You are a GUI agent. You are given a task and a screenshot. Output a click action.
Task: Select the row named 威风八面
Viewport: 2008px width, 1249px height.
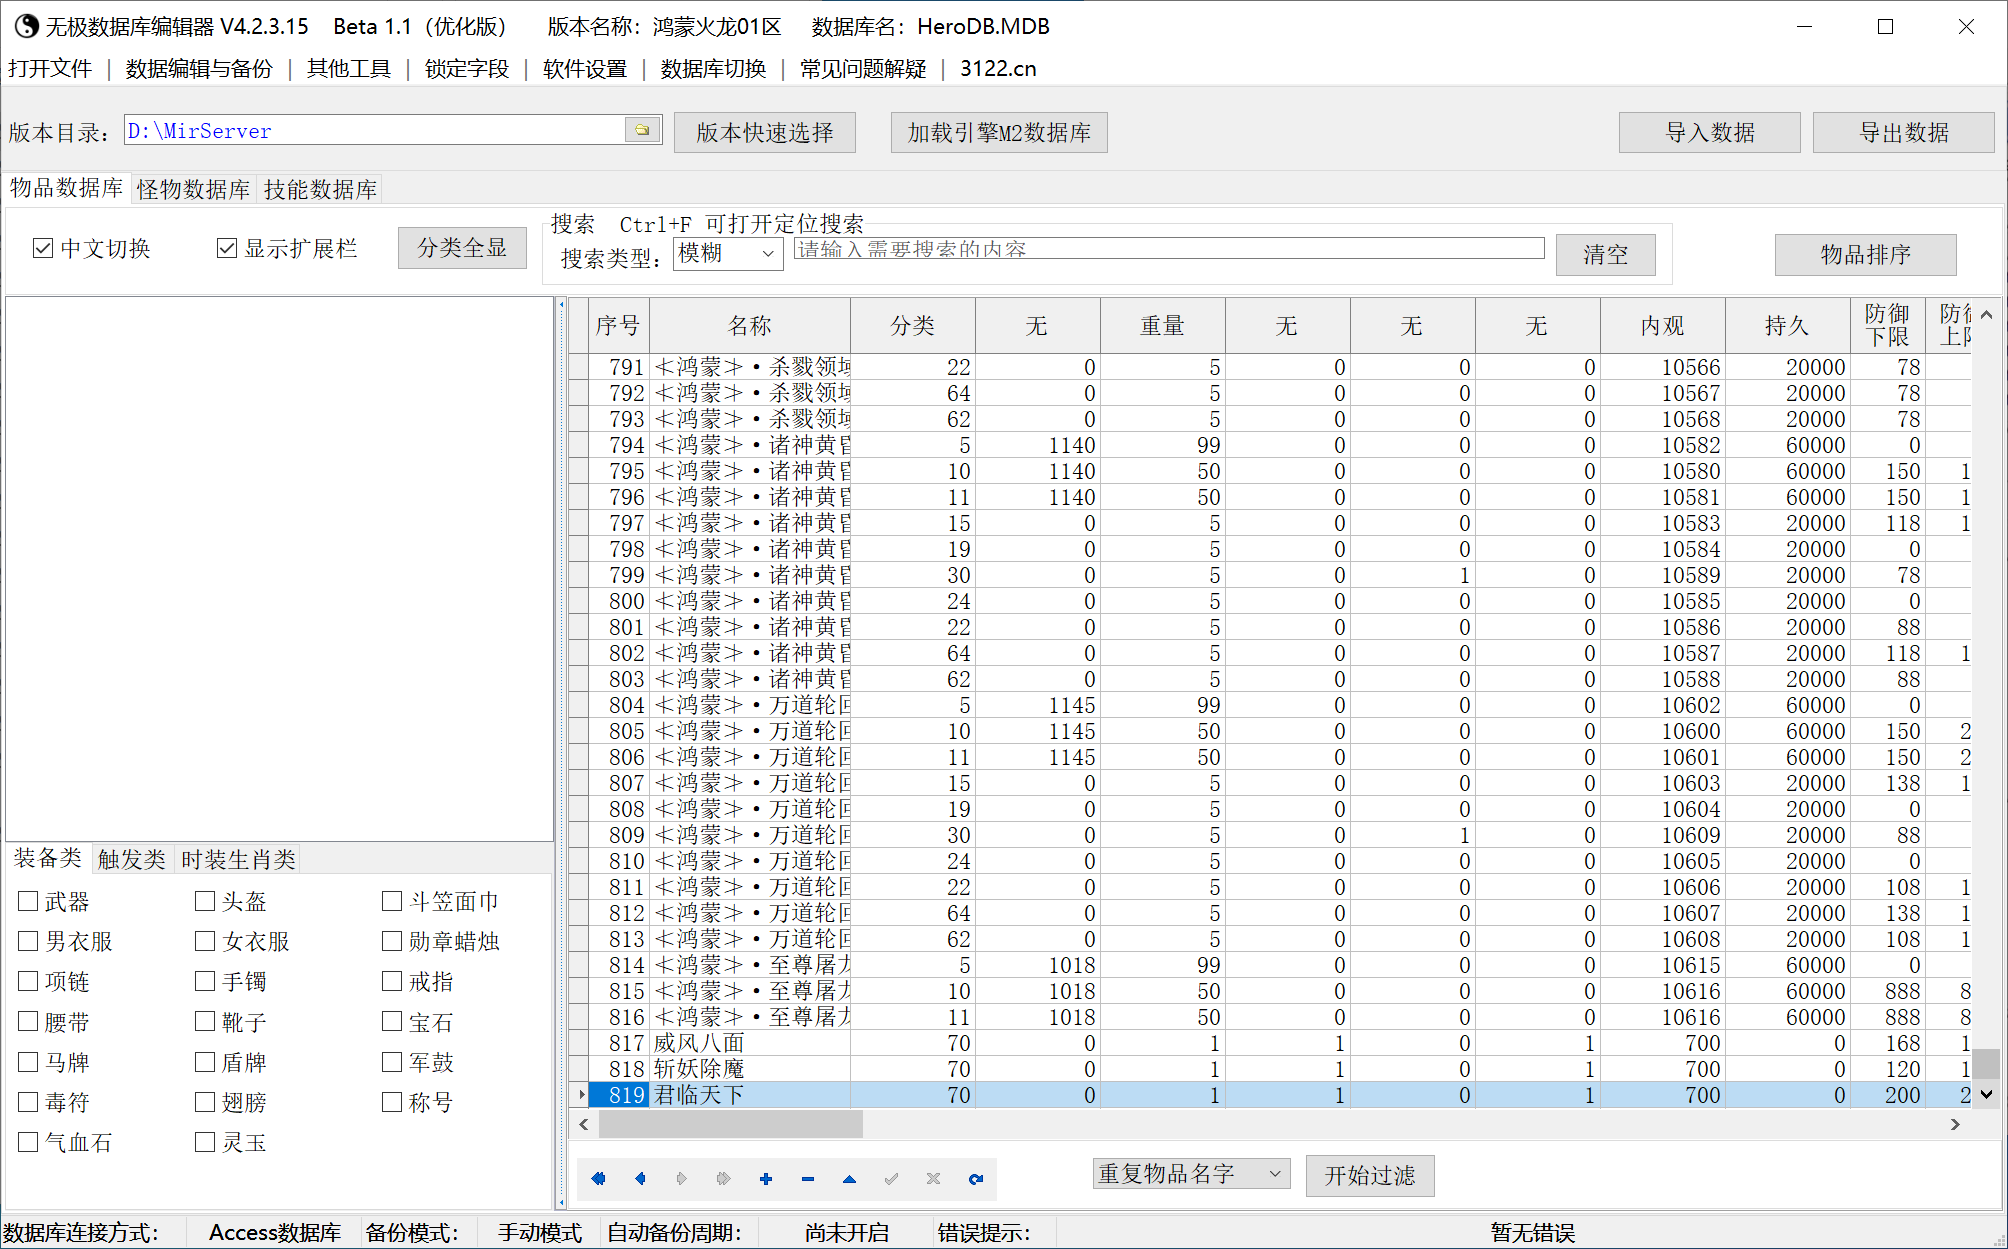point(1270,1043)
